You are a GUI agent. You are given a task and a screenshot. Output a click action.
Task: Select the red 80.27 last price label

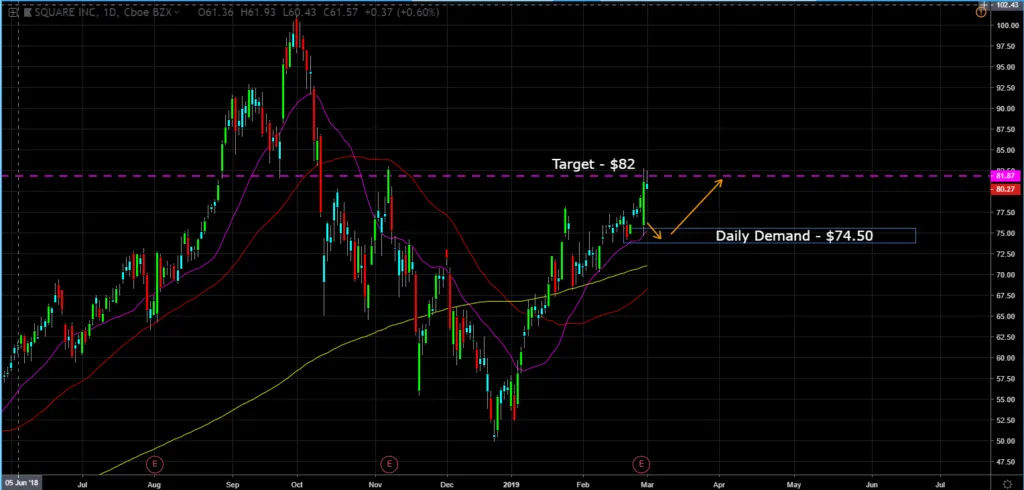coord(1005,189)
